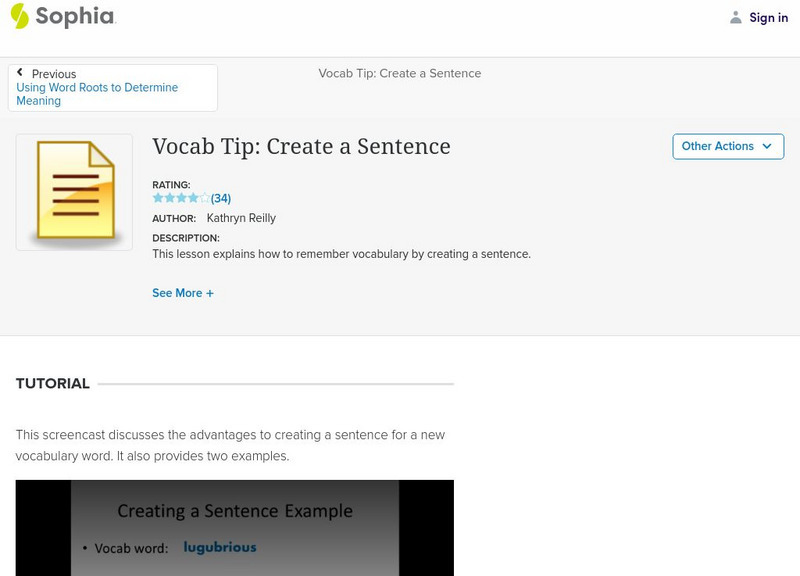The image size is (800, 576).
Task: Open the Other Actions dropdown
Action: (x=727, y=146)
